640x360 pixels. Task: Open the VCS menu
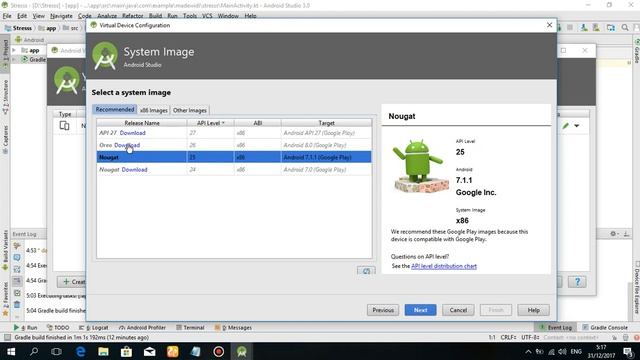click(x=207, y=16)
